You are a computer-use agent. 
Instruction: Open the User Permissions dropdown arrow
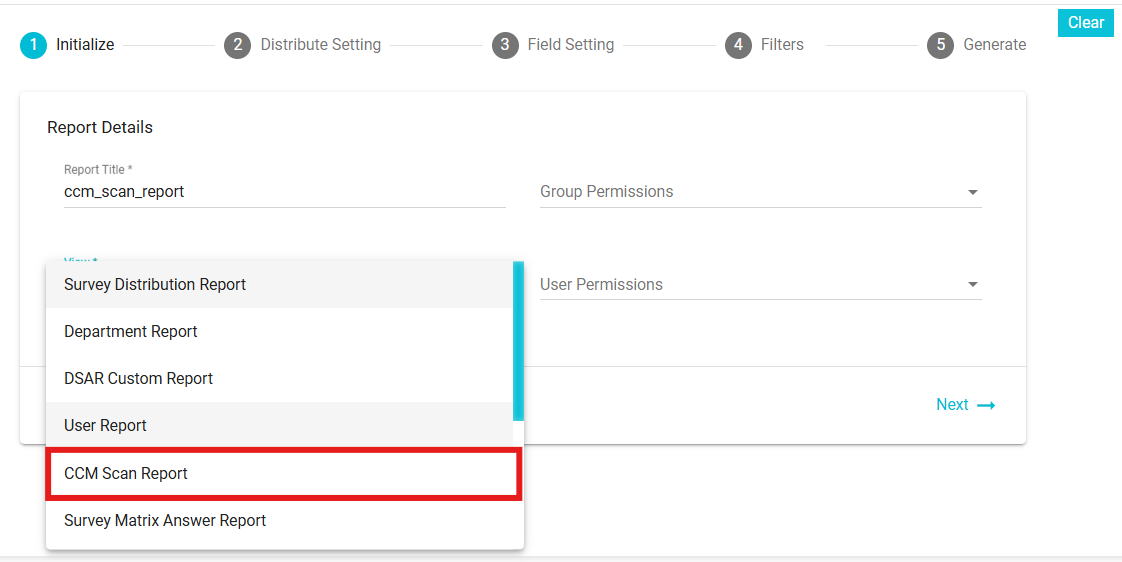tap(972, 285)
